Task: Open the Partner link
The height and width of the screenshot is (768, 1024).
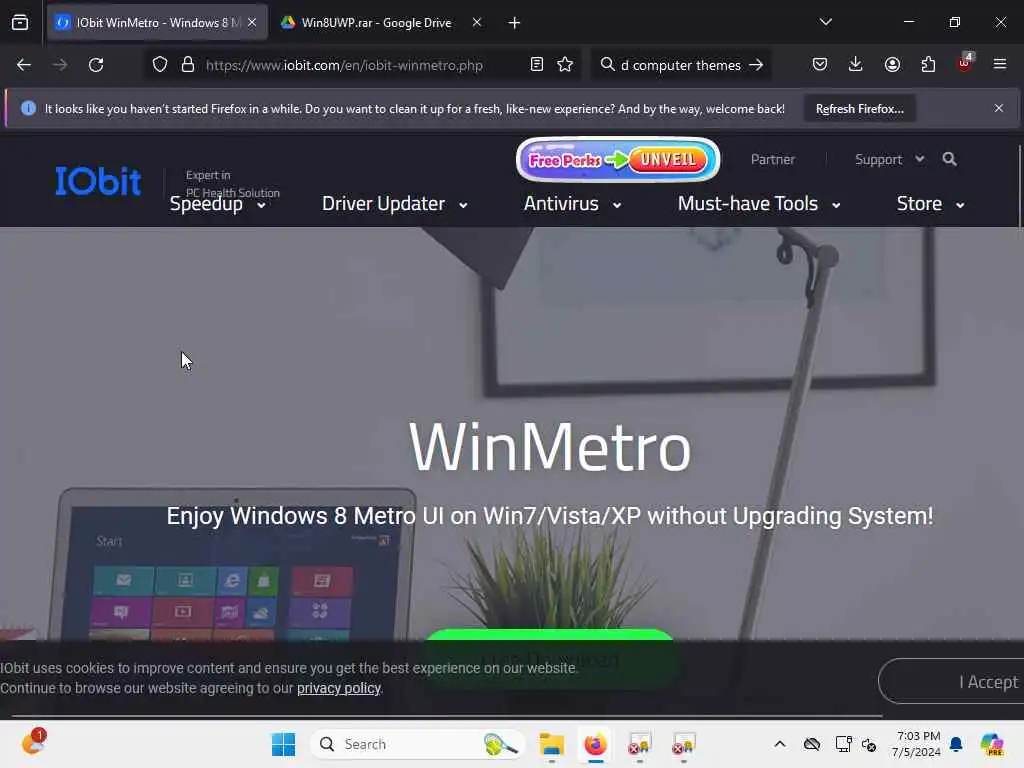Action: [x=773, y=159]
